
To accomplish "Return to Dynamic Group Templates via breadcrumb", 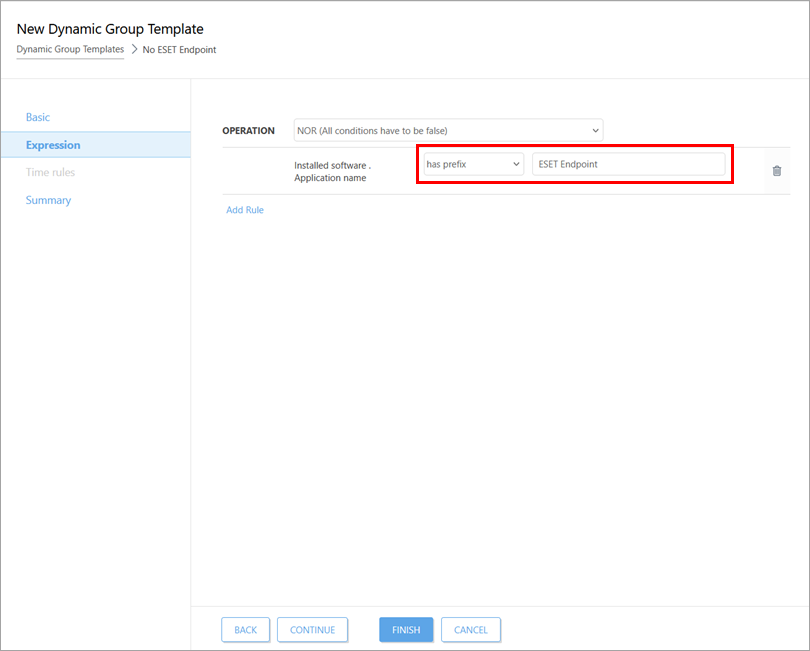I will (70, 49).
